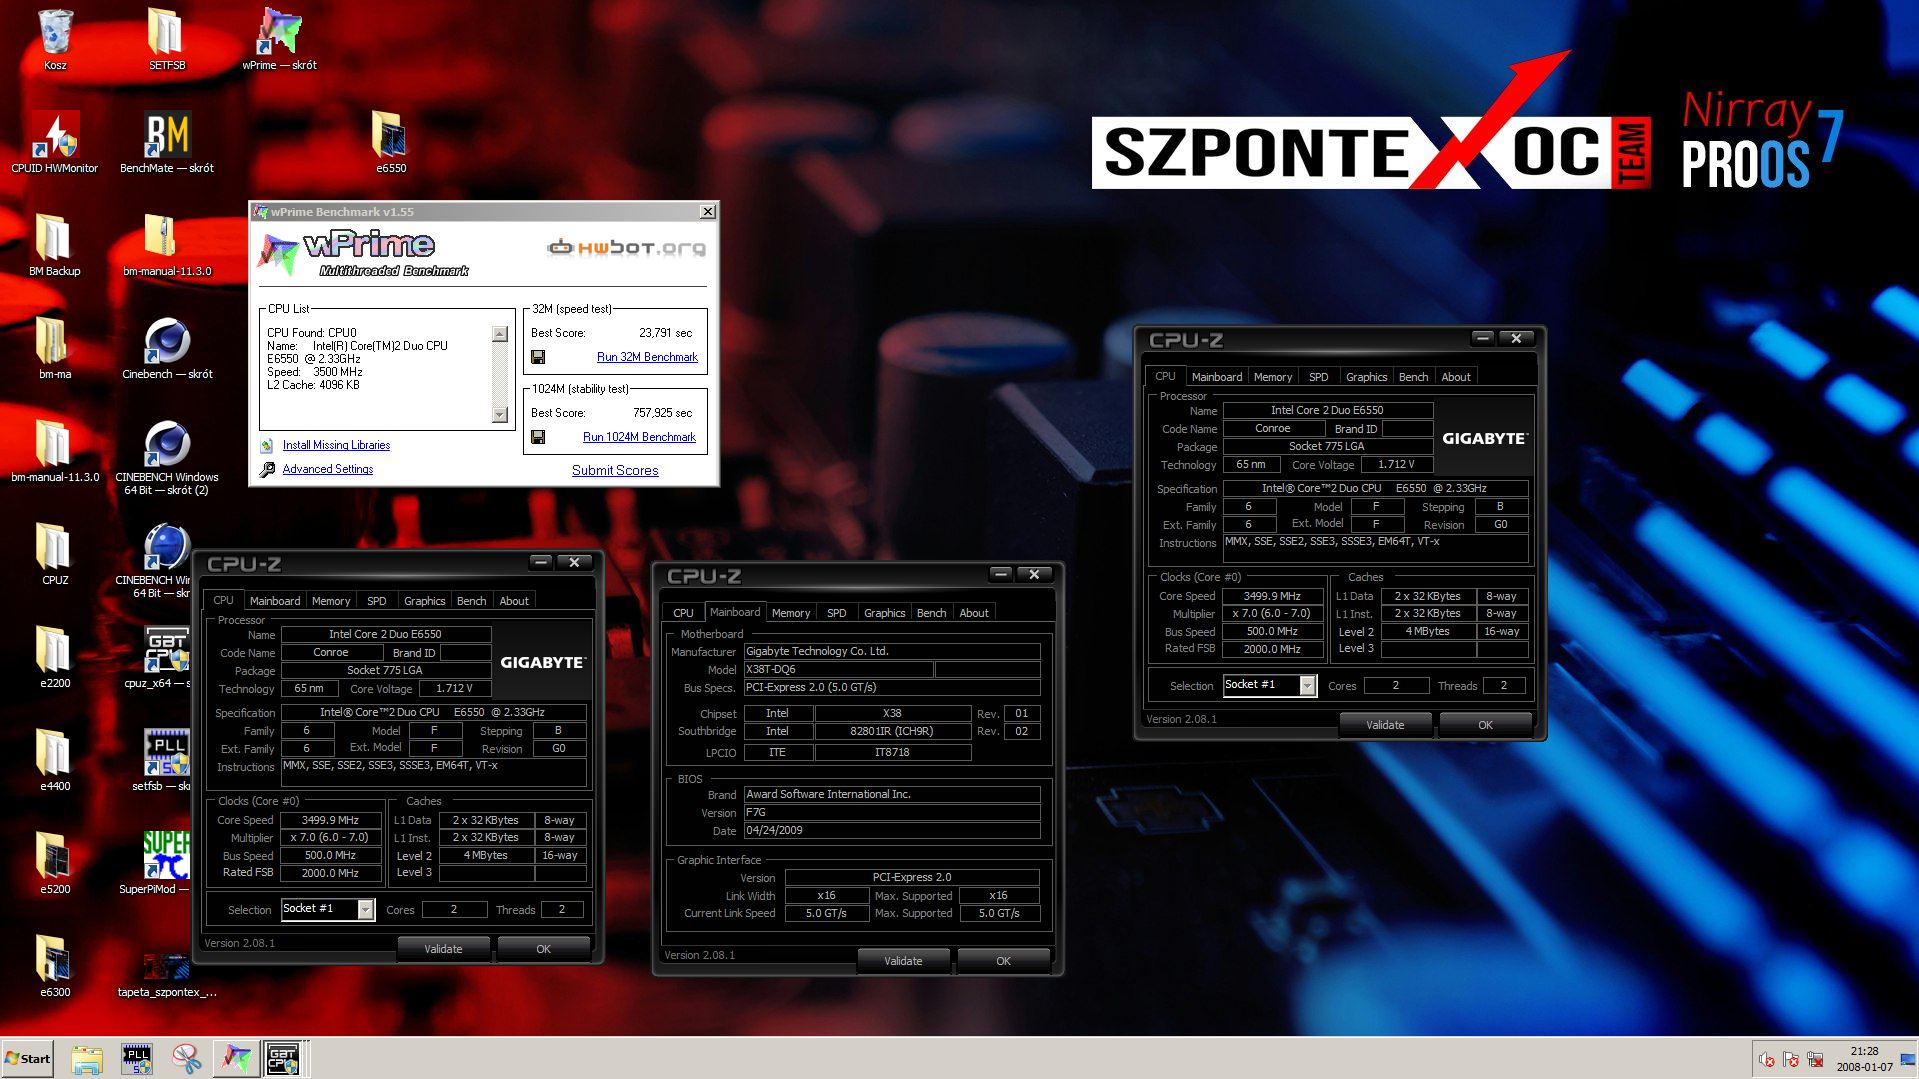The height and width of the screenshot is (1079, 1919).
Task: Click the save icon beside Run 32M Benchmark
Action: pos(538,357)
